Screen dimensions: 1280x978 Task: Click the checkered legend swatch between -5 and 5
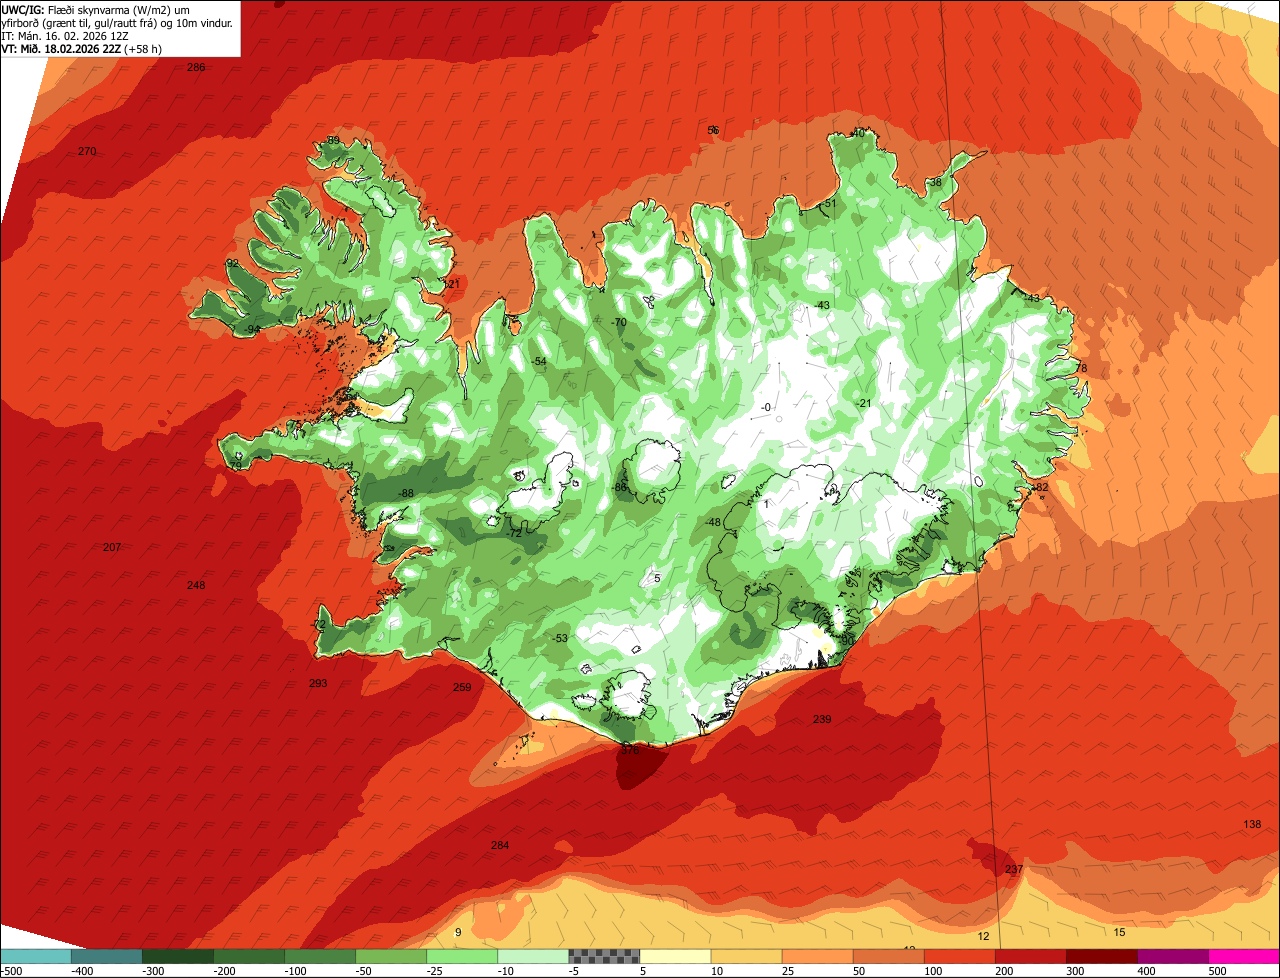tap(604, 956)
